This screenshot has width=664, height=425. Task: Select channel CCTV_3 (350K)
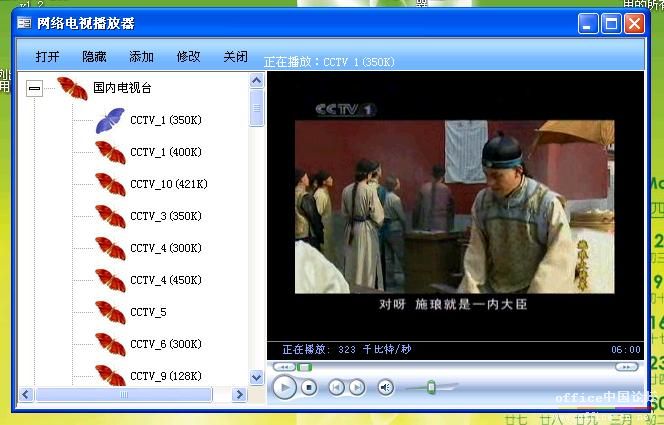(x=166, y=216)
